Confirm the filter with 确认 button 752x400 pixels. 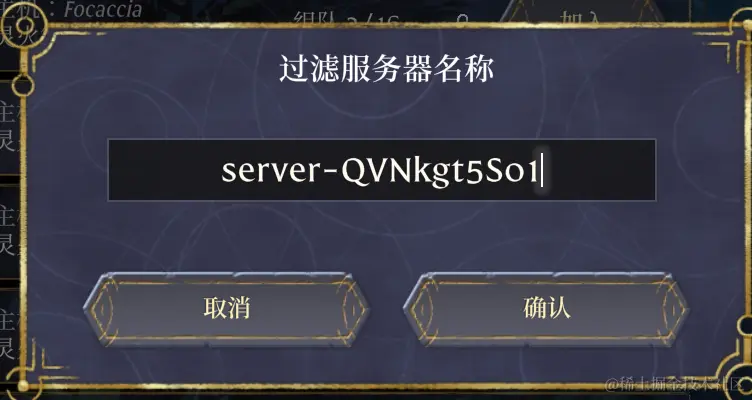[x=546, y=309]
